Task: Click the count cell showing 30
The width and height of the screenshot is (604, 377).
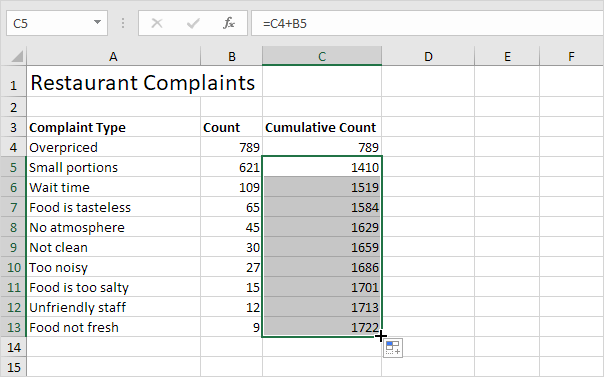Action: [x=232, y=247]
